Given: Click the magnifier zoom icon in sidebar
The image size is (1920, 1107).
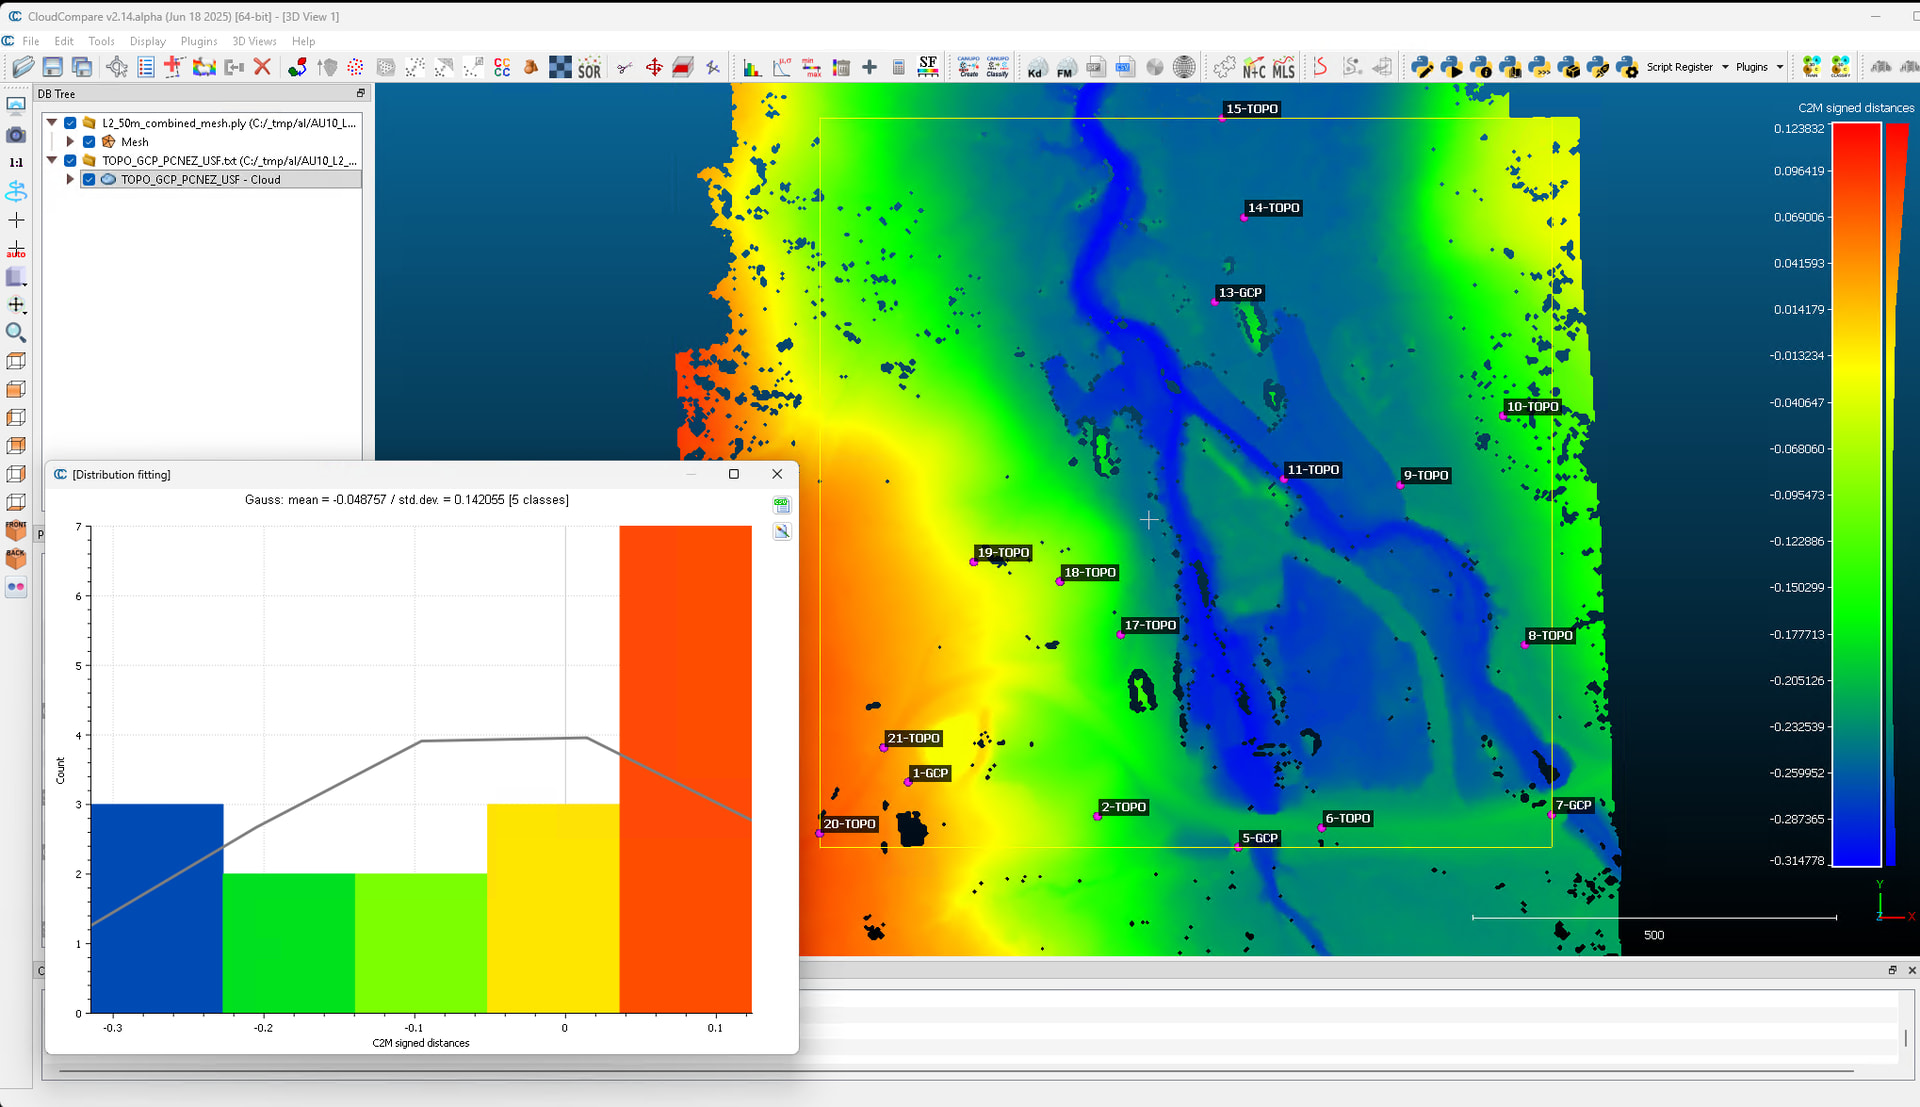Looking at the screenshot, I should pyautogui.click(x=16, y=332).
